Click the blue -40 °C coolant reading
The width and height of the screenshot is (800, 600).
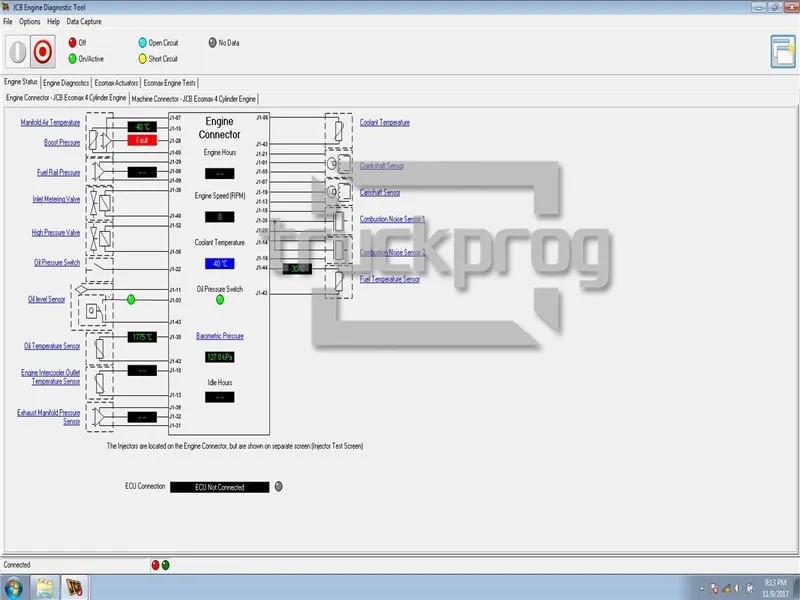(x=220, y=264)
